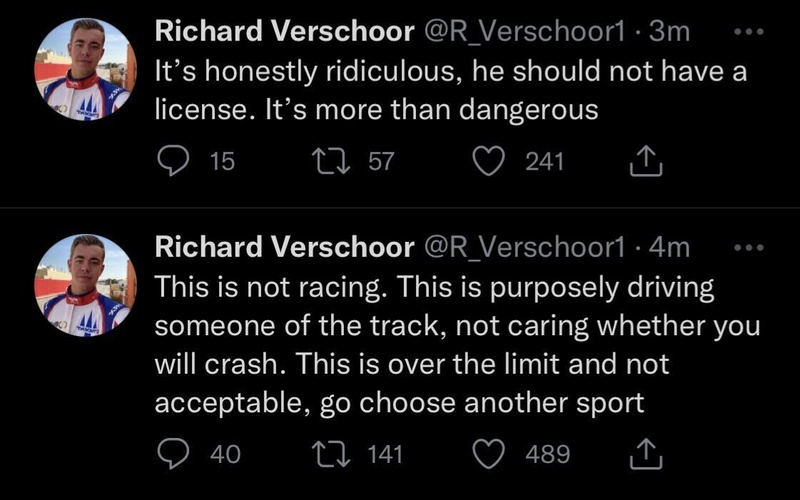
Task: Open more options on the 4m tweet
Action: 747,247
